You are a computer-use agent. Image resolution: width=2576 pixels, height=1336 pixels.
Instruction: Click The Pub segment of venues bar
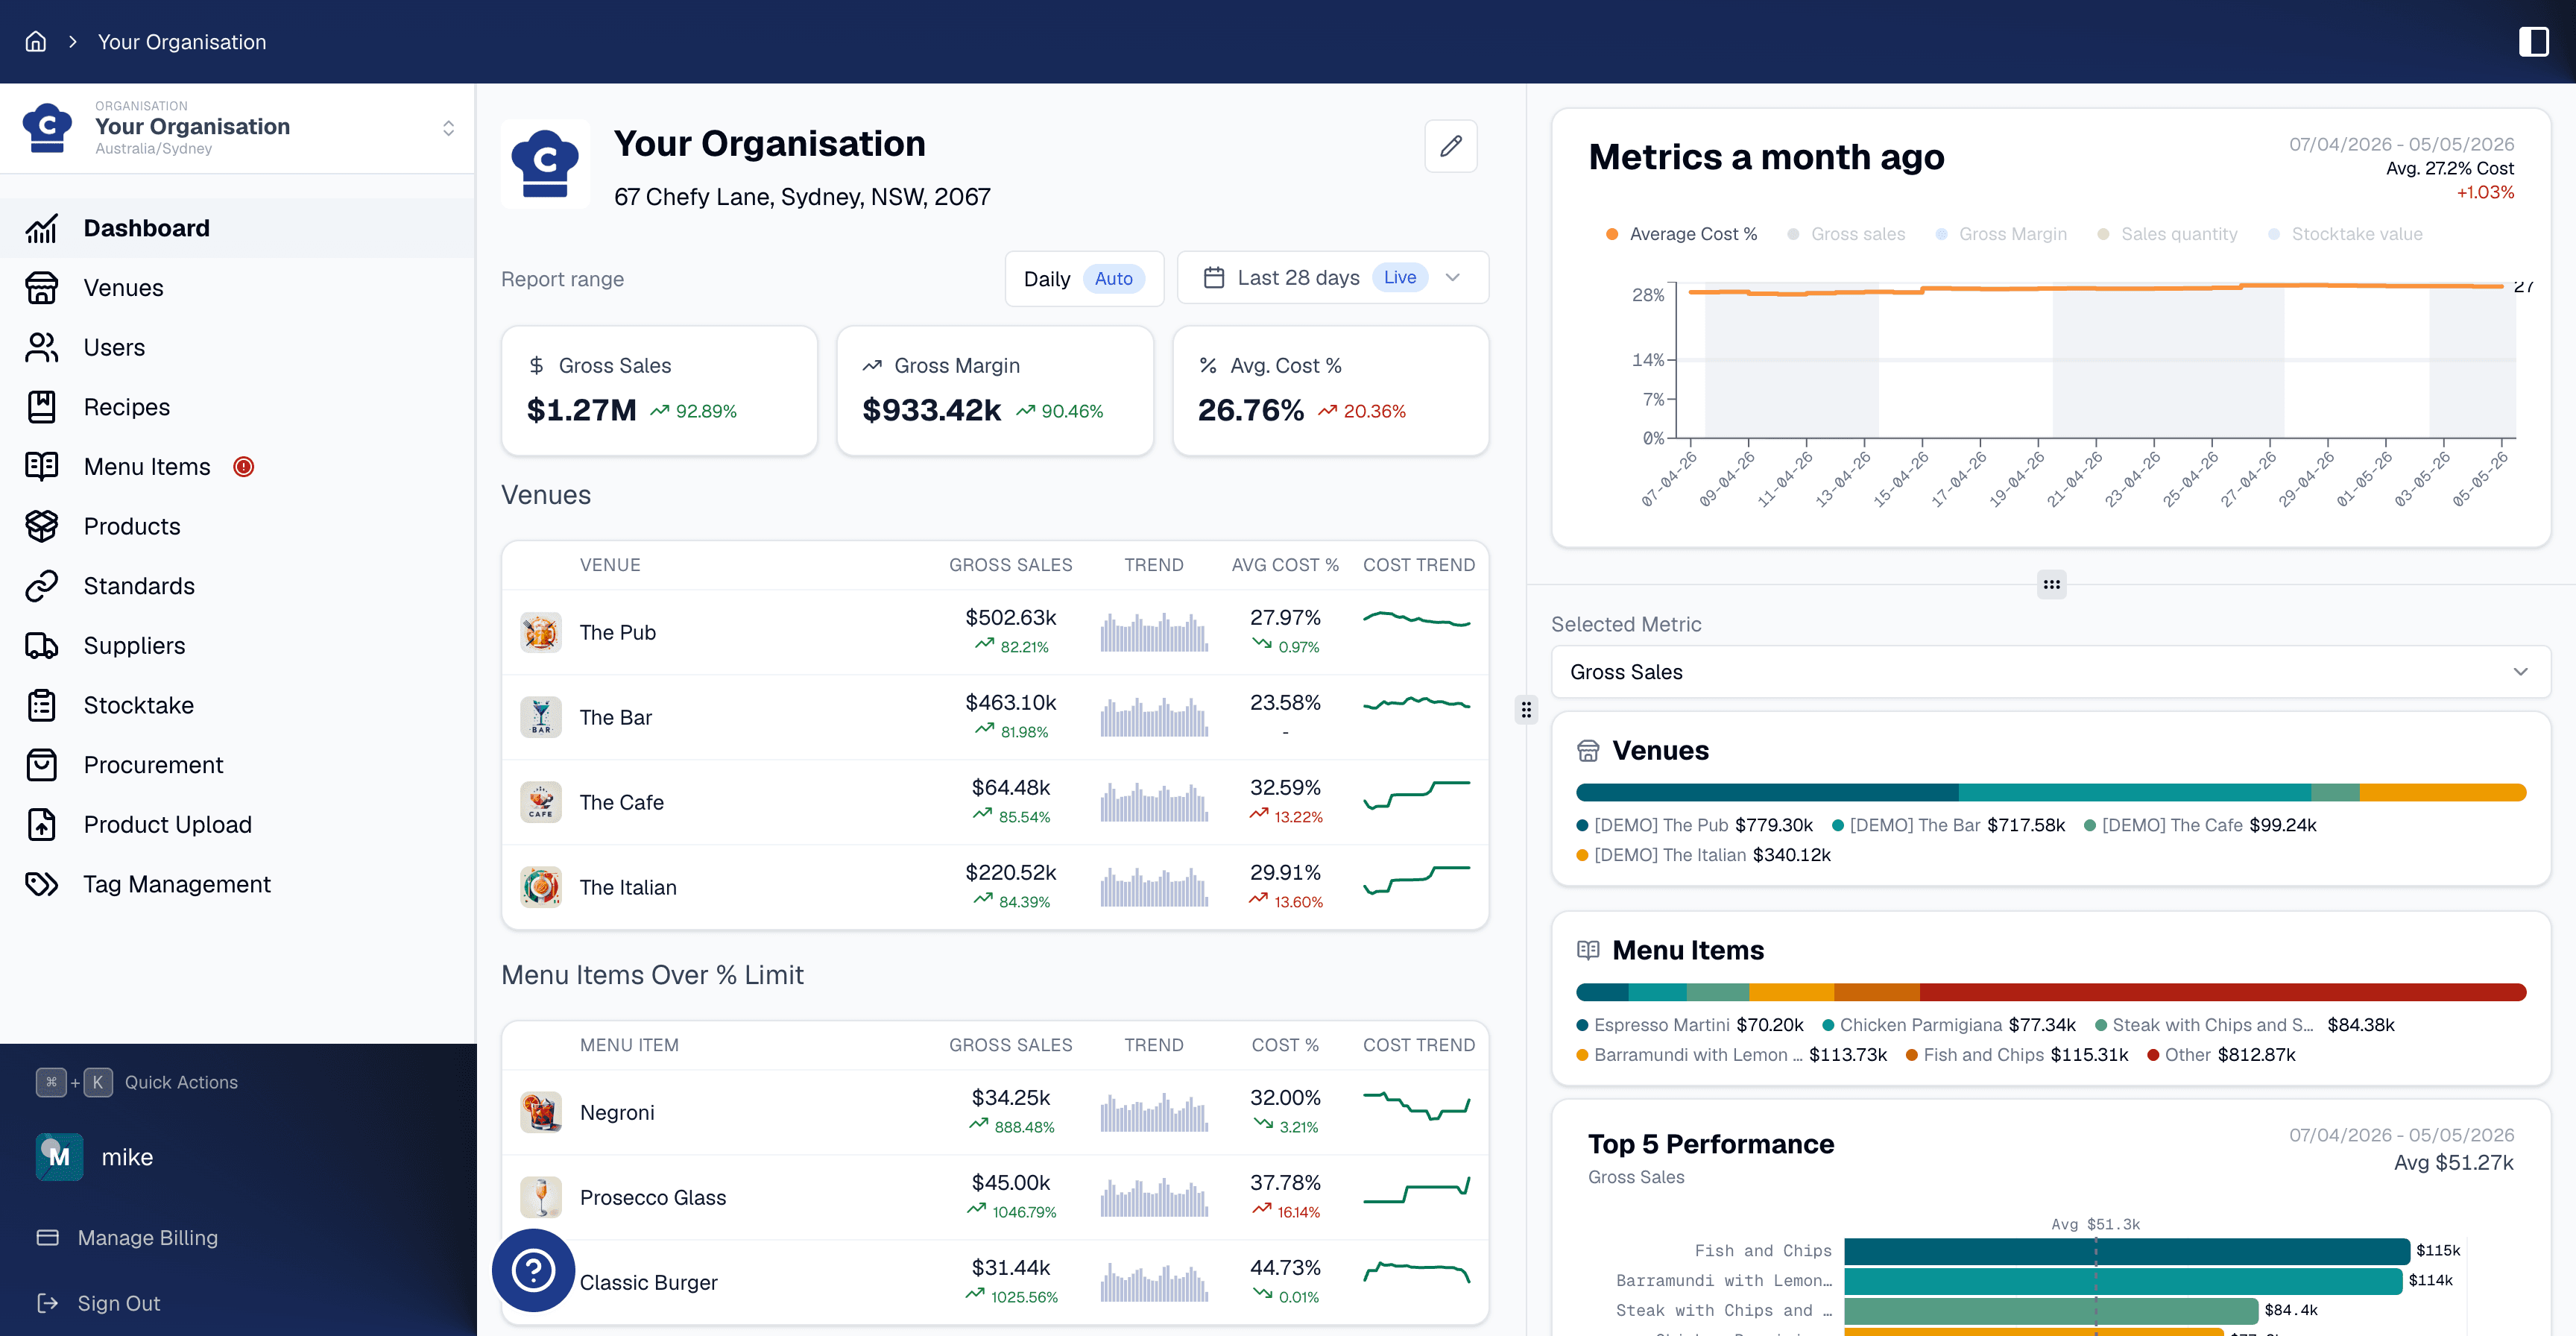point(1767,792)
